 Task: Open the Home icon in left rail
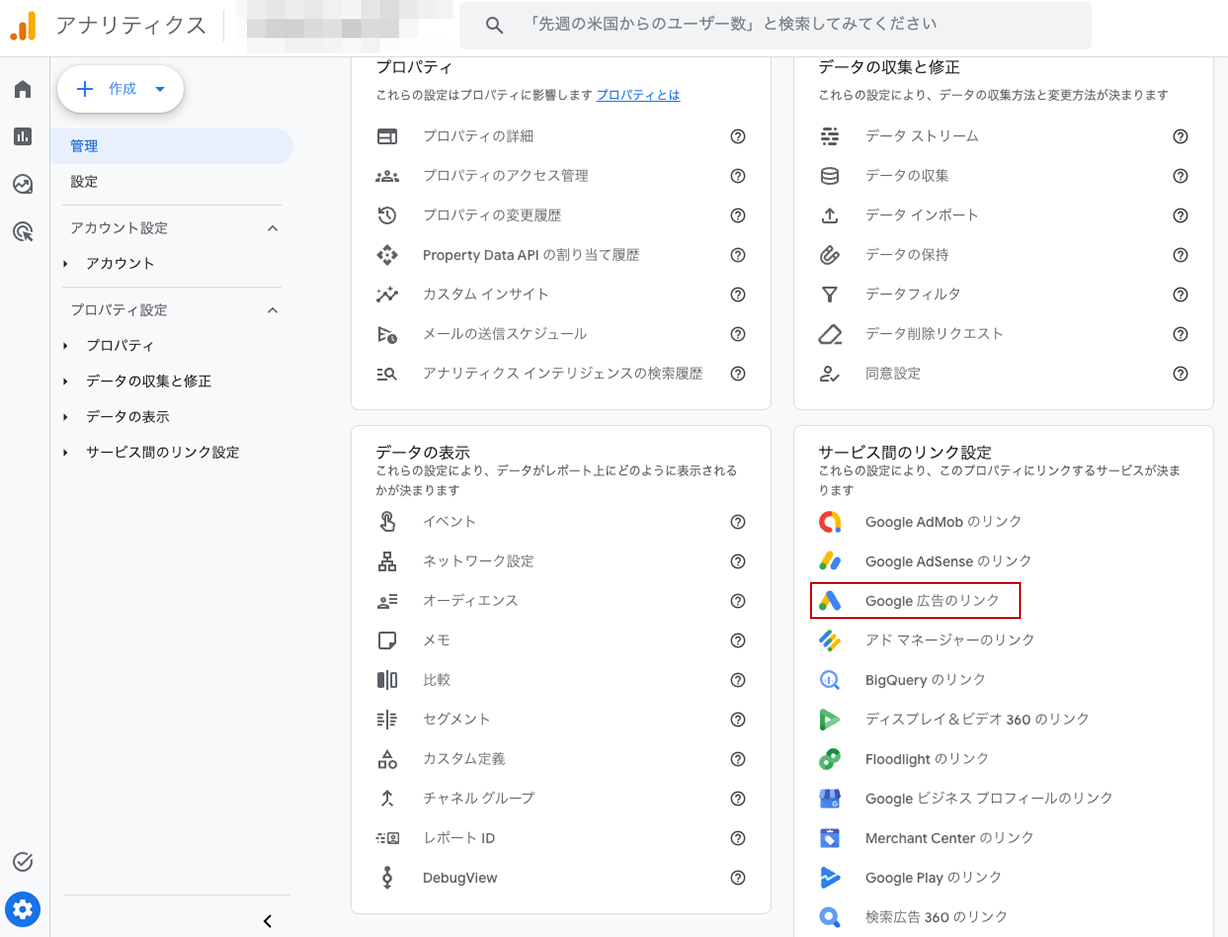click(x=23, y=90)
